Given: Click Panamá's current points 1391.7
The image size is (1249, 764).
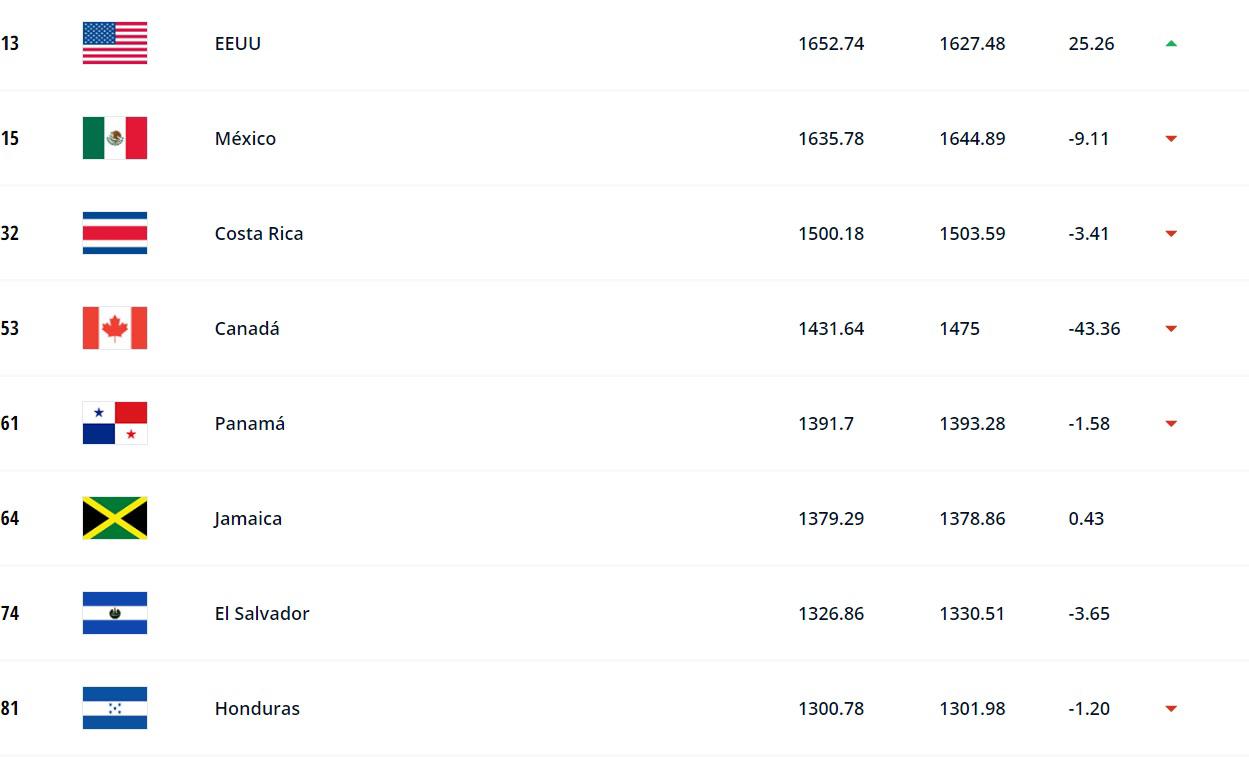Looking at the screenshot, I should pyautogui.click(x=826, y=424).
